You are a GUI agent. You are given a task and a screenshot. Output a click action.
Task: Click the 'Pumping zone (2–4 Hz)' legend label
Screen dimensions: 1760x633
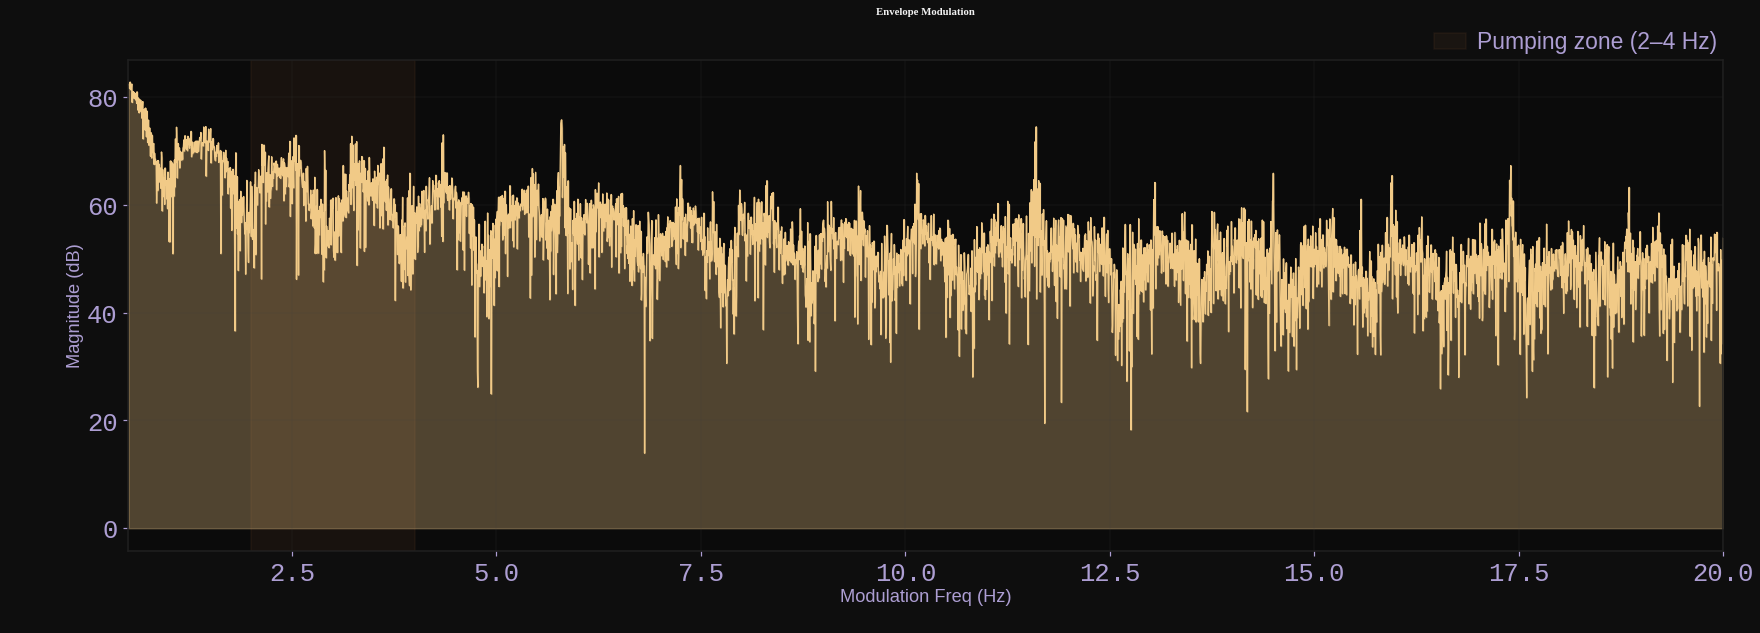click(1596, 41)
